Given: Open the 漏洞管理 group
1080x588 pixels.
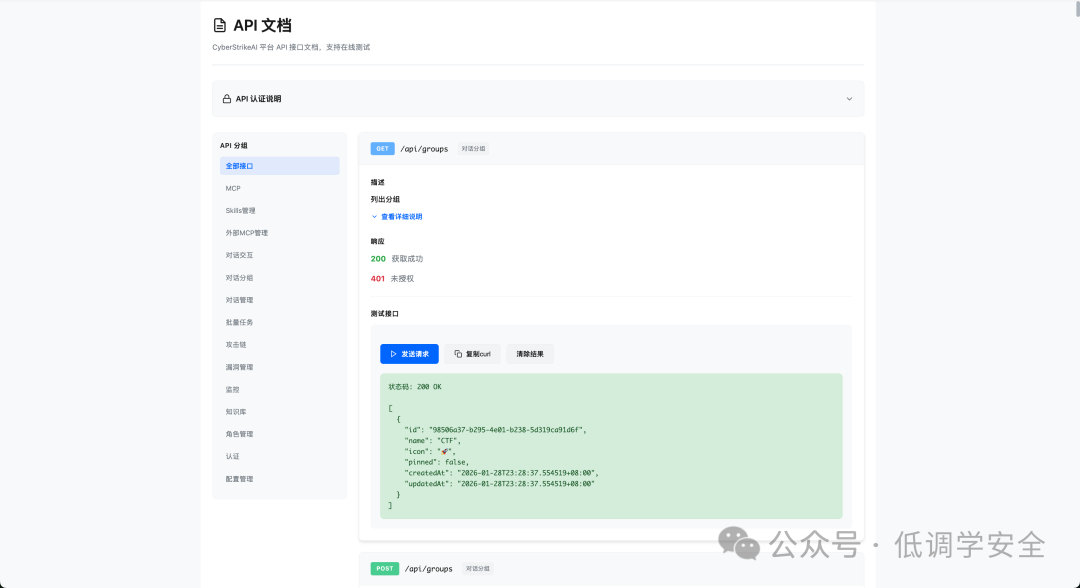Looking at the screenshot, I should (x=280, y=367).
